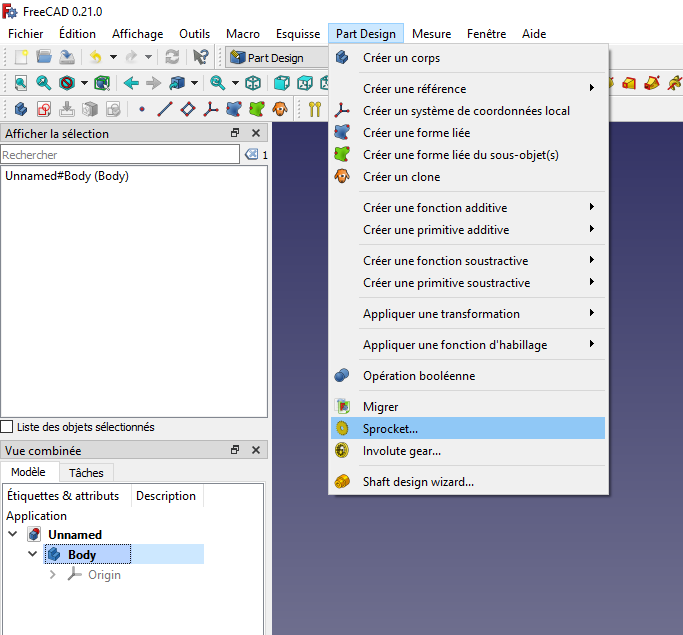Switch to isometric view icon
683x635 pixels.
pos(253,83)
